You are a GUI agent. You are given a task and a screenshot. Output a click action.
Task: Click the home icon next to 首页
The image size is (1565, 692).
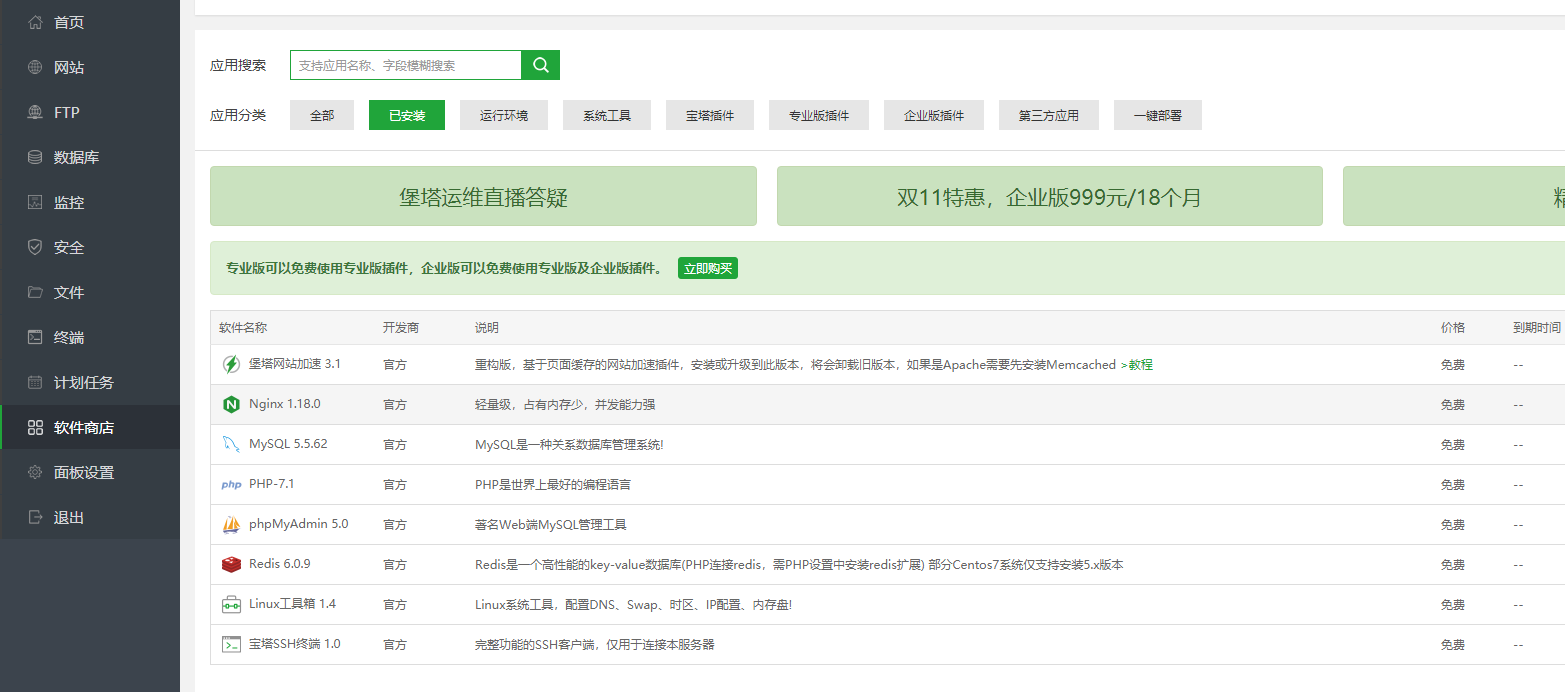click(x=35, y=22)
